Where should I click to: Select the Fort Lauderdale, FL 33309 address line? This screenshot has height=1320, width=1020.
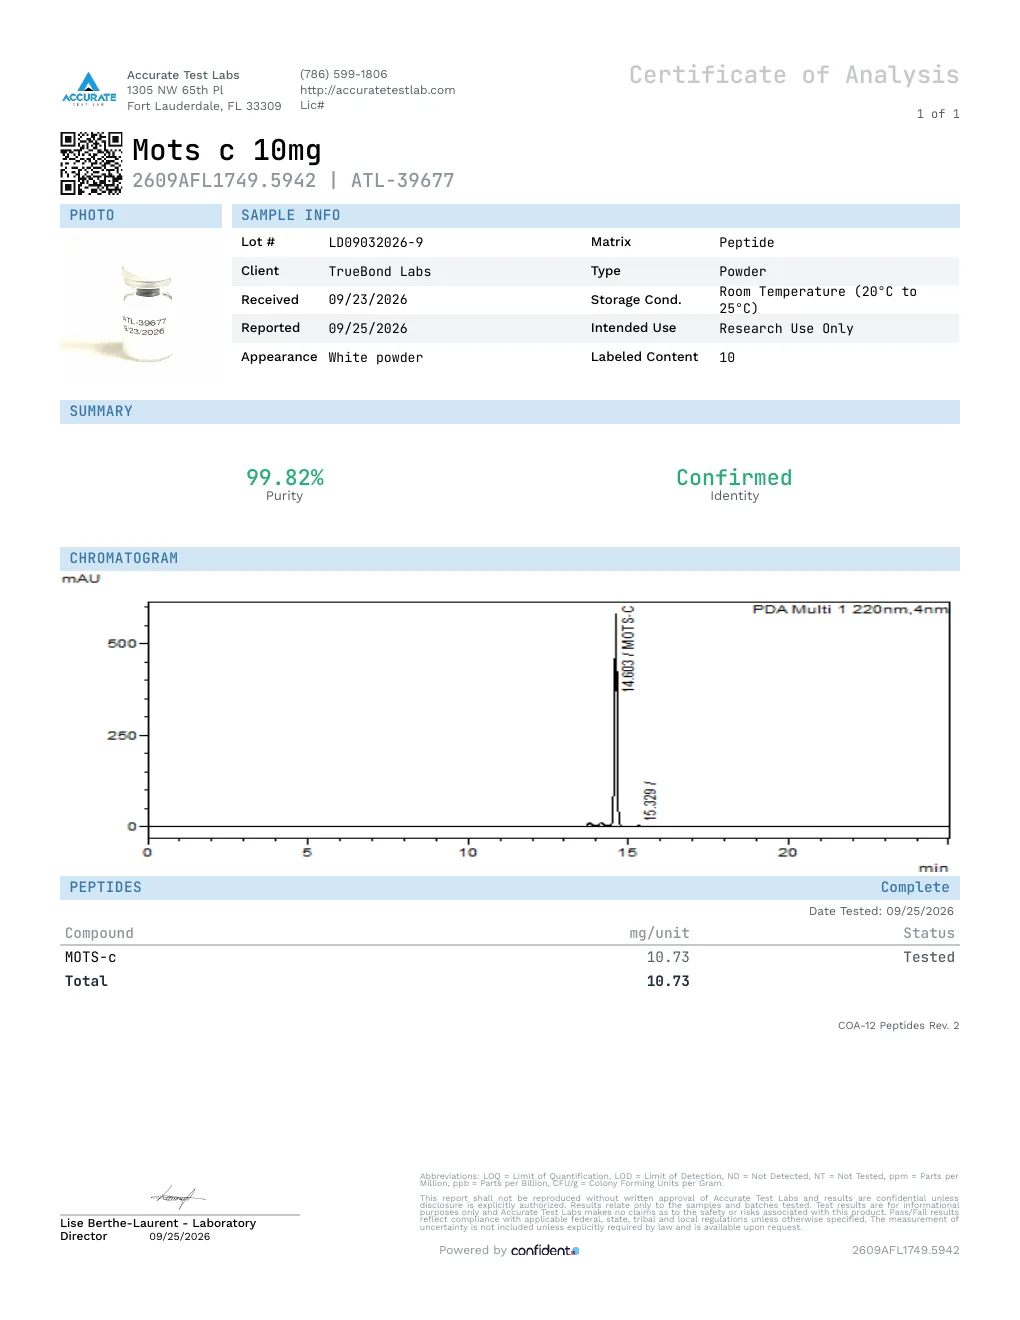(x=204, y=106)
